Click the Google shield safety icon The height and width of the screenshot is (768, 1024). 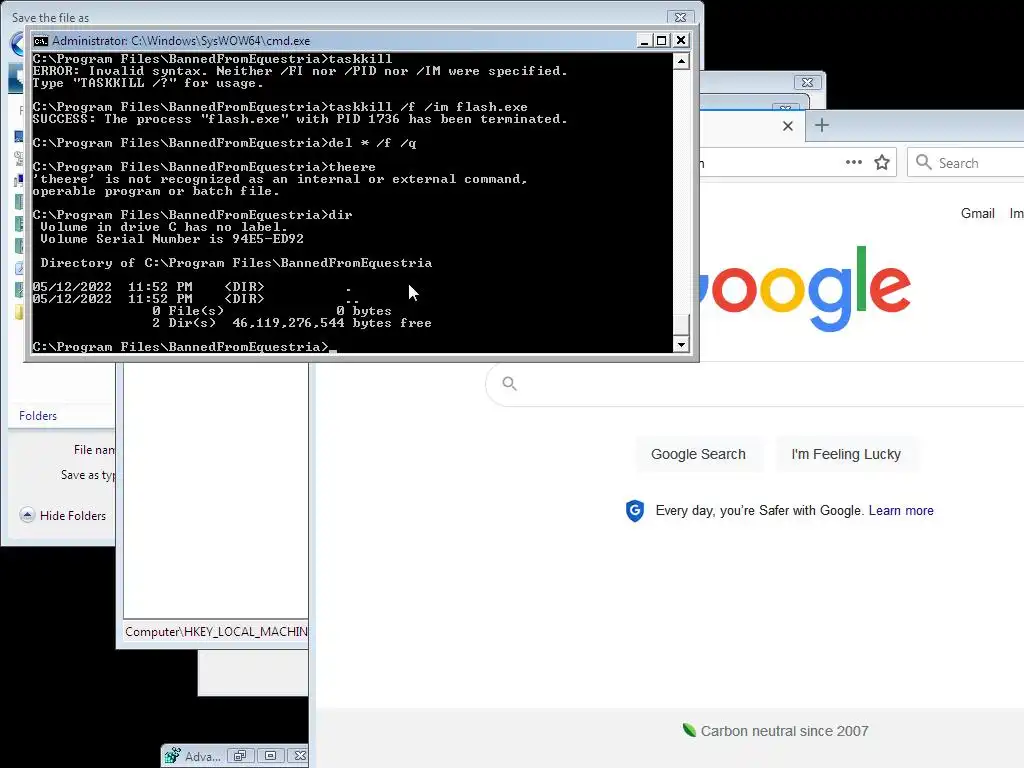point(635,511)
